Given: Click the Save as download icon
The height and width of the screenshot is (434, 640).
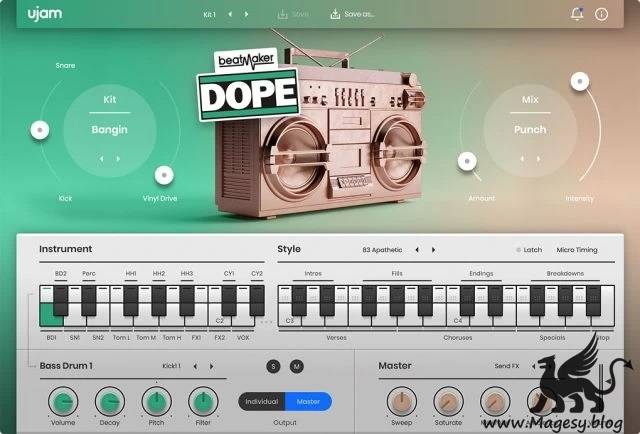Looking at the screenshot, I should [x=336, y=14].
